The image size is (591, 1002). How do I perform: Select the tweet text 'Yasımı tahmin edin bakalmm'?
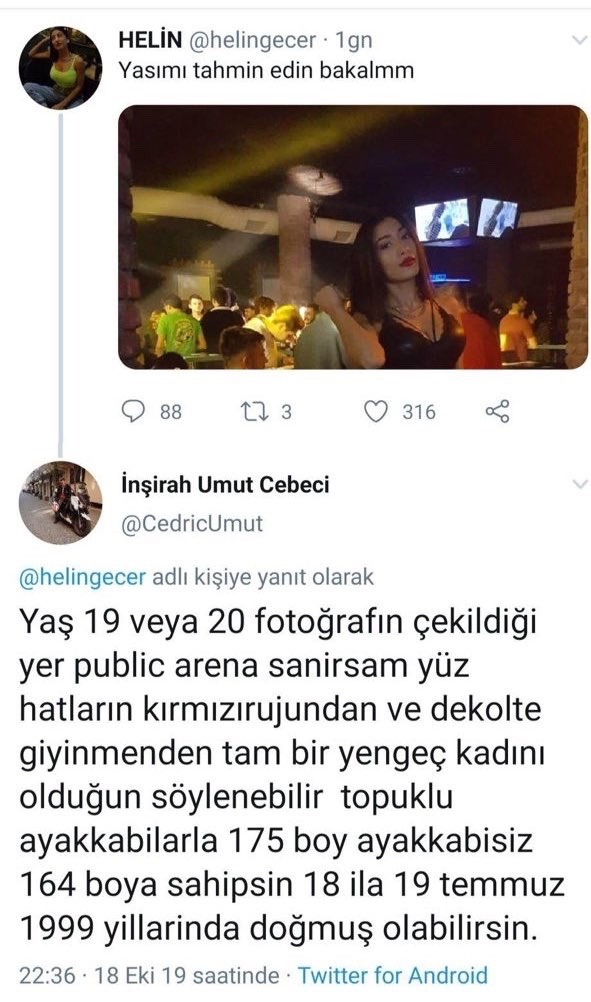click(266, 70)
